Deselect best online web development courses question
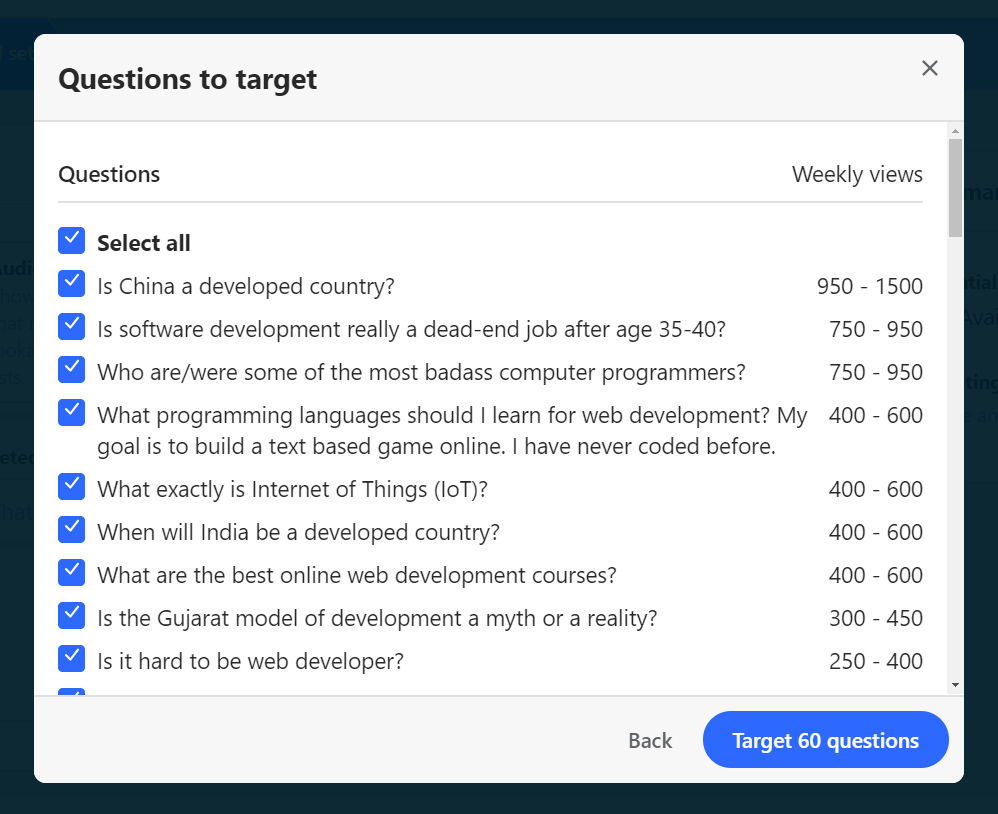Screen dimensions: 998x814 [72, 573]
